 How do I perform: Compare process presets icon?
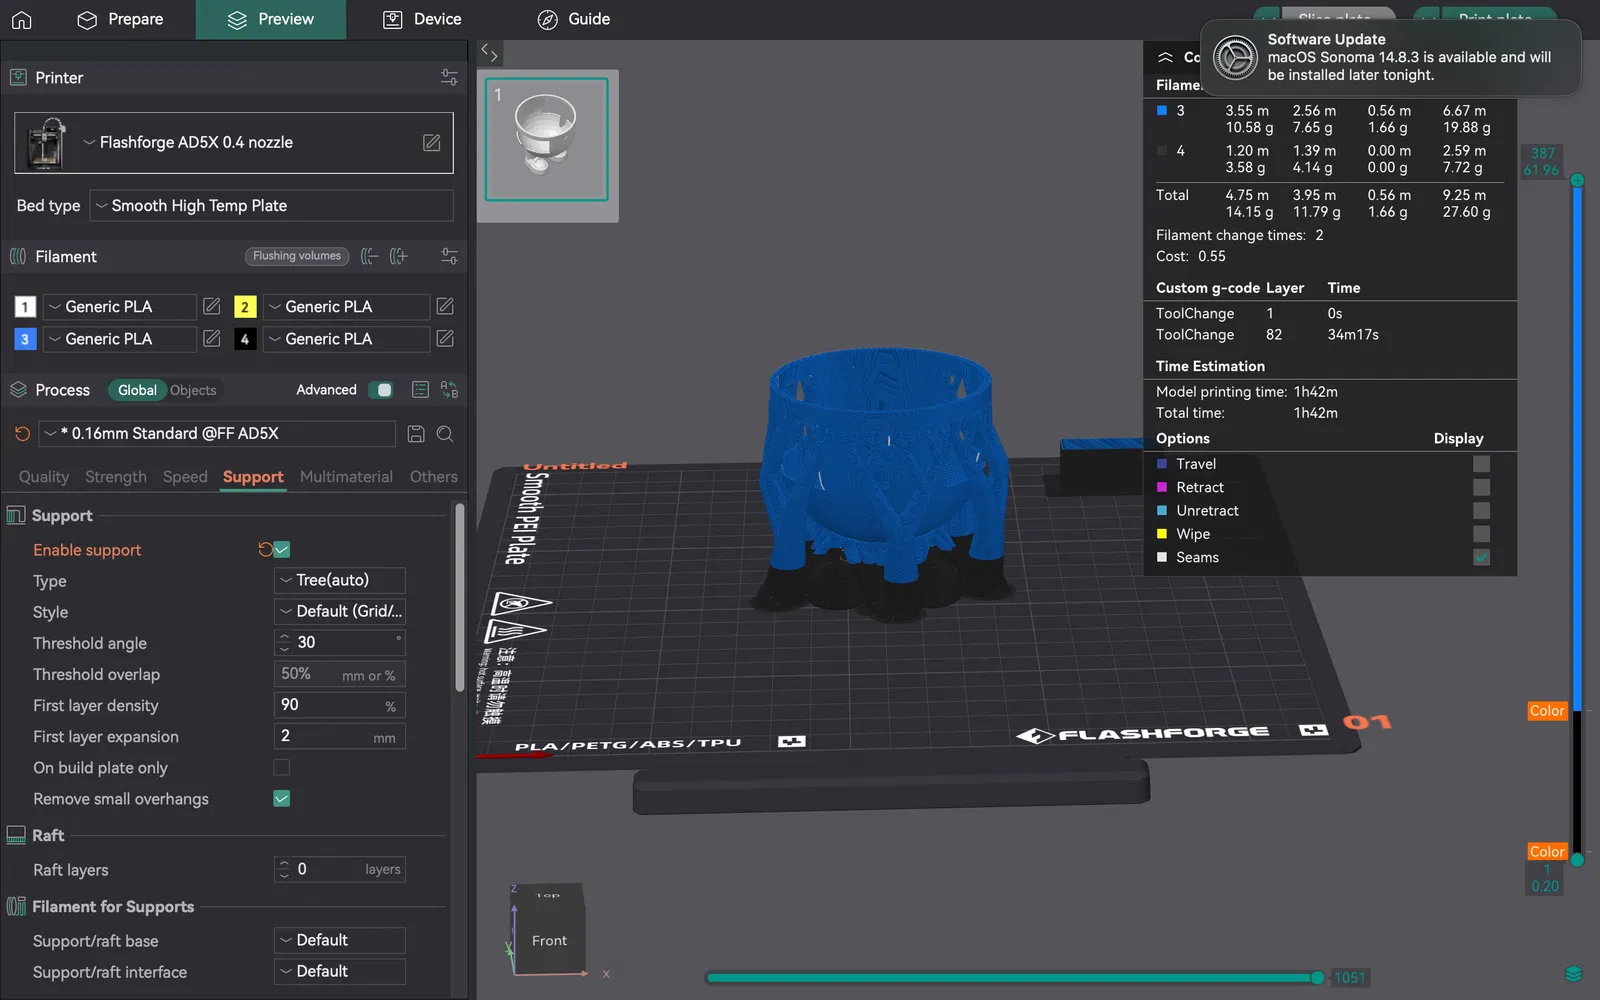(449, 390)
